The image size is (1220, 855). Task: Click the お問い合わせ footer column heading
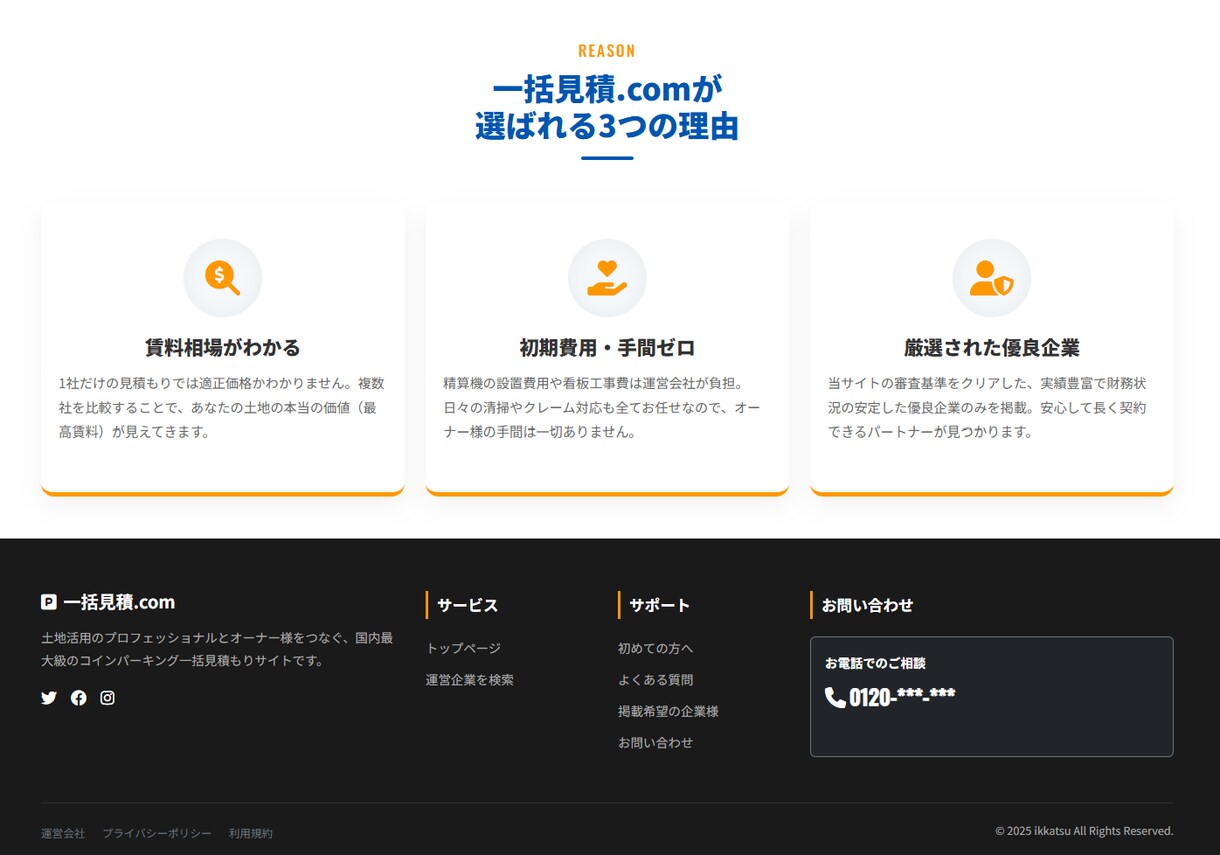(867, 605)
